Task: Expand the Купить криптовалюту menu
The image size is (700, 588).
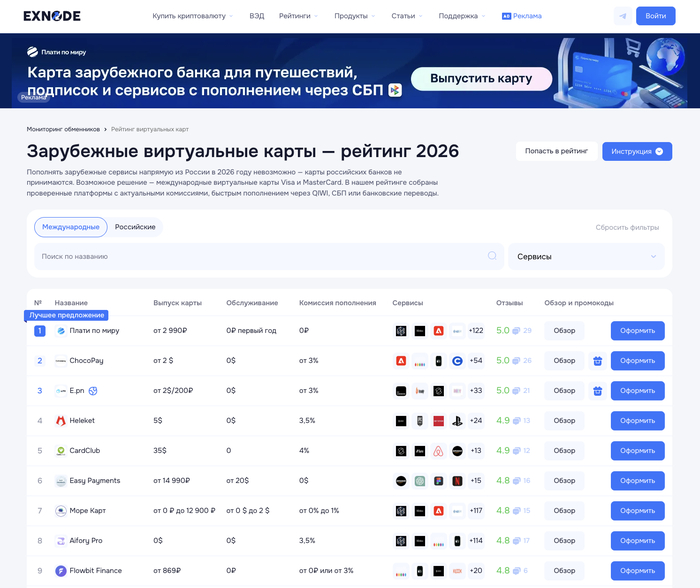Action: [192, 17]
